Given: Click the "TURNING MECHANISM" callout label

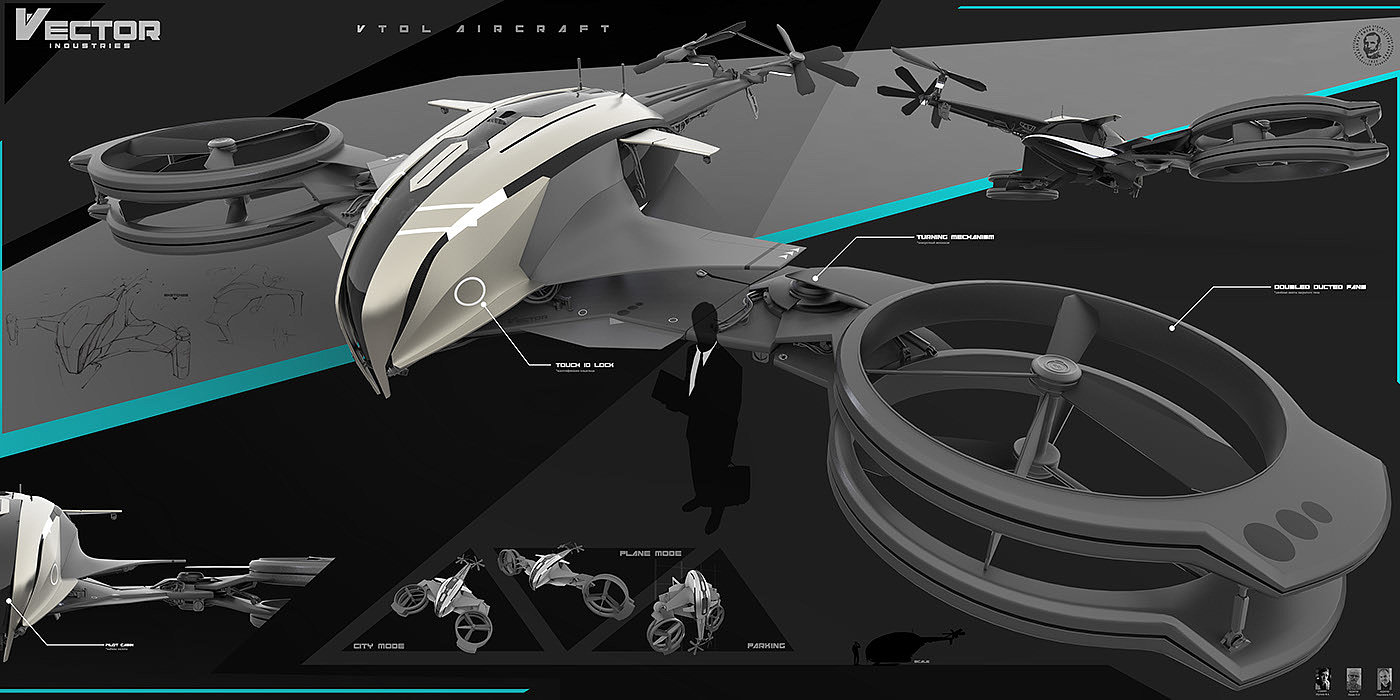Looking at the screenshot, I should (x=954, y=238).
